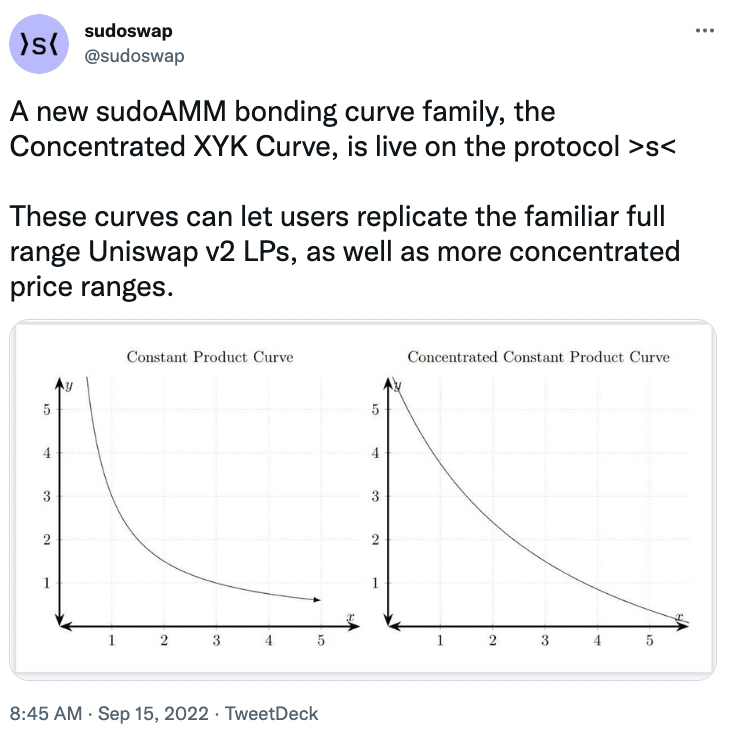This screenshot has height=743, width=736.
Task: Click tick label 5 on right chart's y-axis
Action: point(375,409)
